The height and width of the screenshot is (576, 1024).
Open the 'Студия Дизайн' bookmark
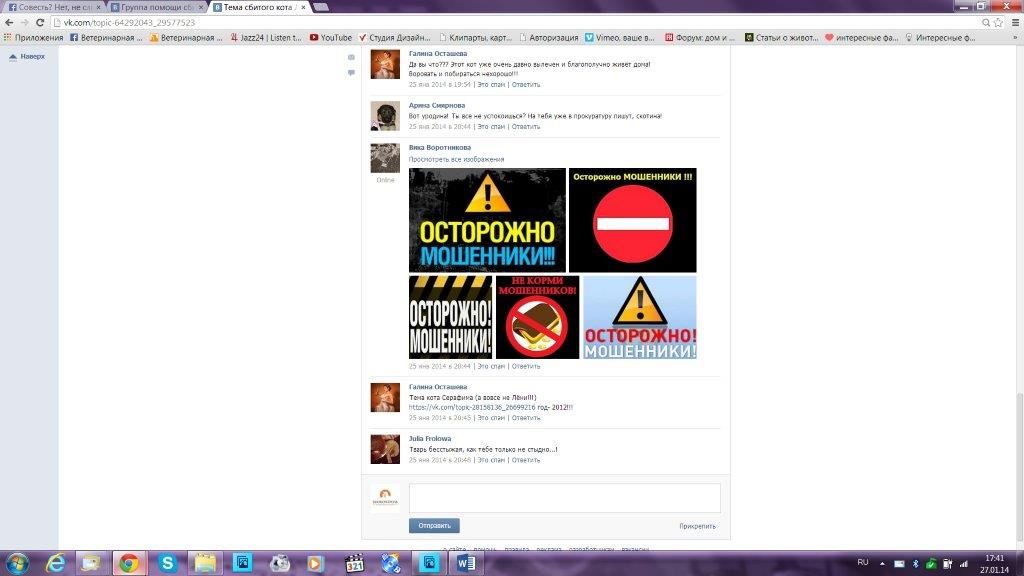[394, 38]
